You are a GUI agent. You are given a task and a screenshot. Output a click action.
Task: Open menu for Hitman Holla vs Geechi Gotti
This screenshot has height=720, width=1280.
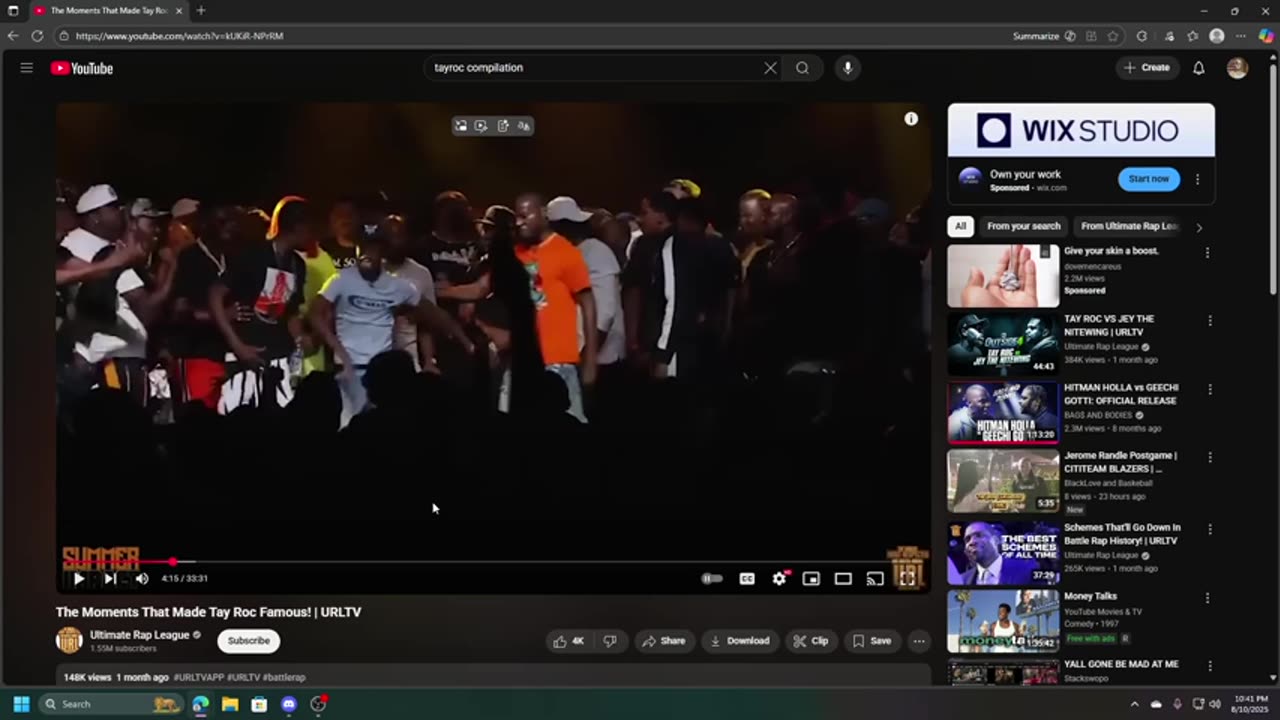pyautogui.click(x=1210, y=389)
